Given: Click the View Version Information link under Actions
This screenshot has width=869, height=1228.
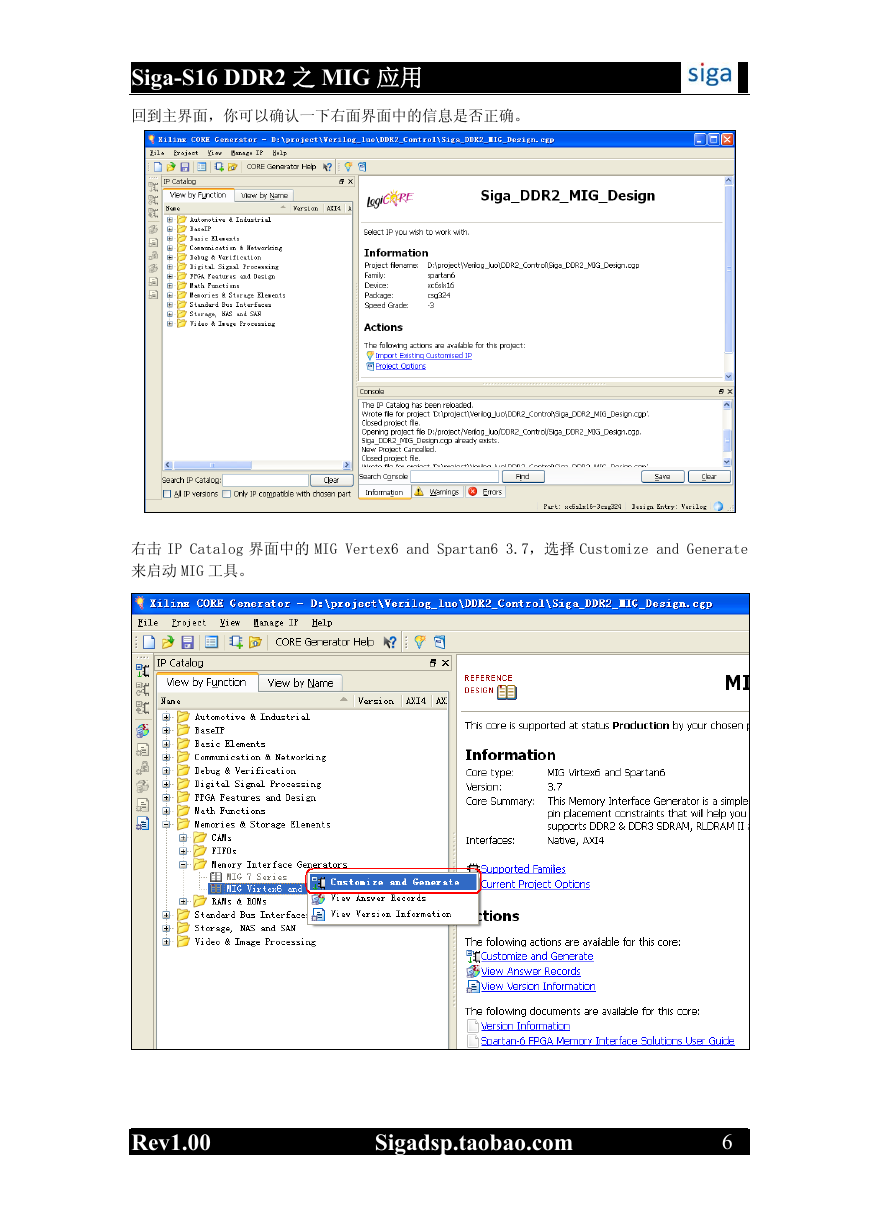Looking at the screenshot, I should tap(538, 986).
